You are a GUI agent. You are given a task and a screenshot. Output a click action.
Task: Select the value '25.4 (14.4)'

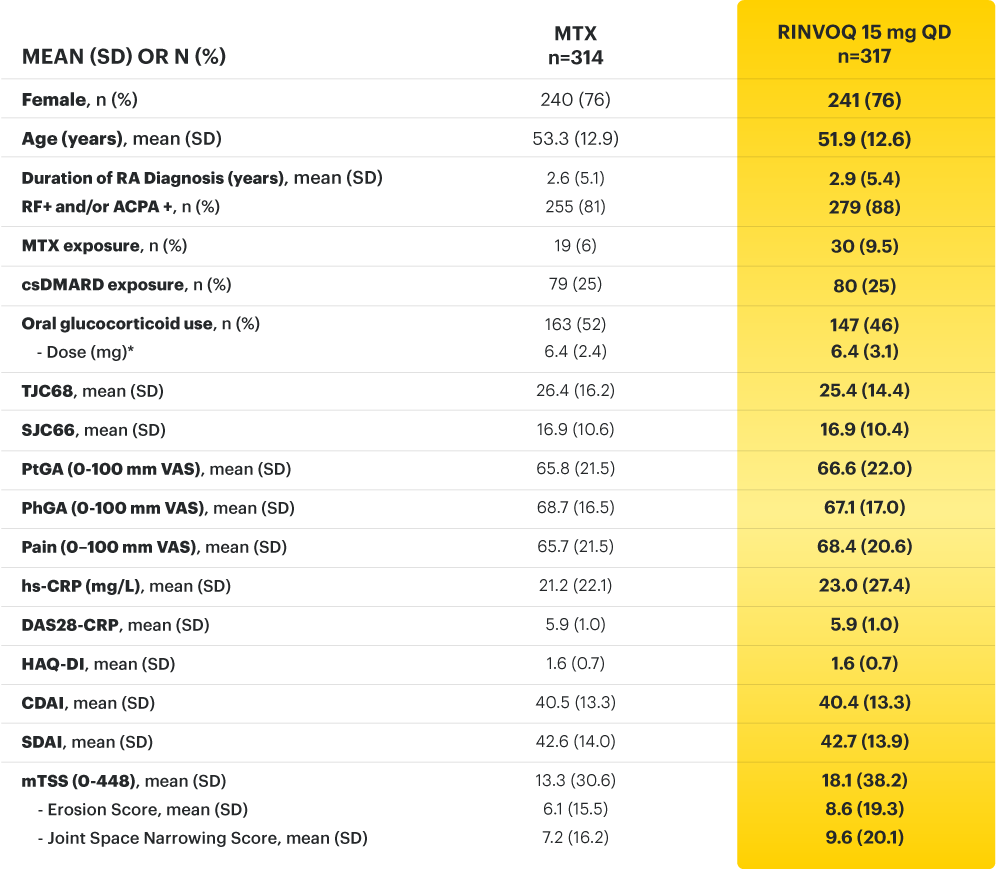pos(864,390)
